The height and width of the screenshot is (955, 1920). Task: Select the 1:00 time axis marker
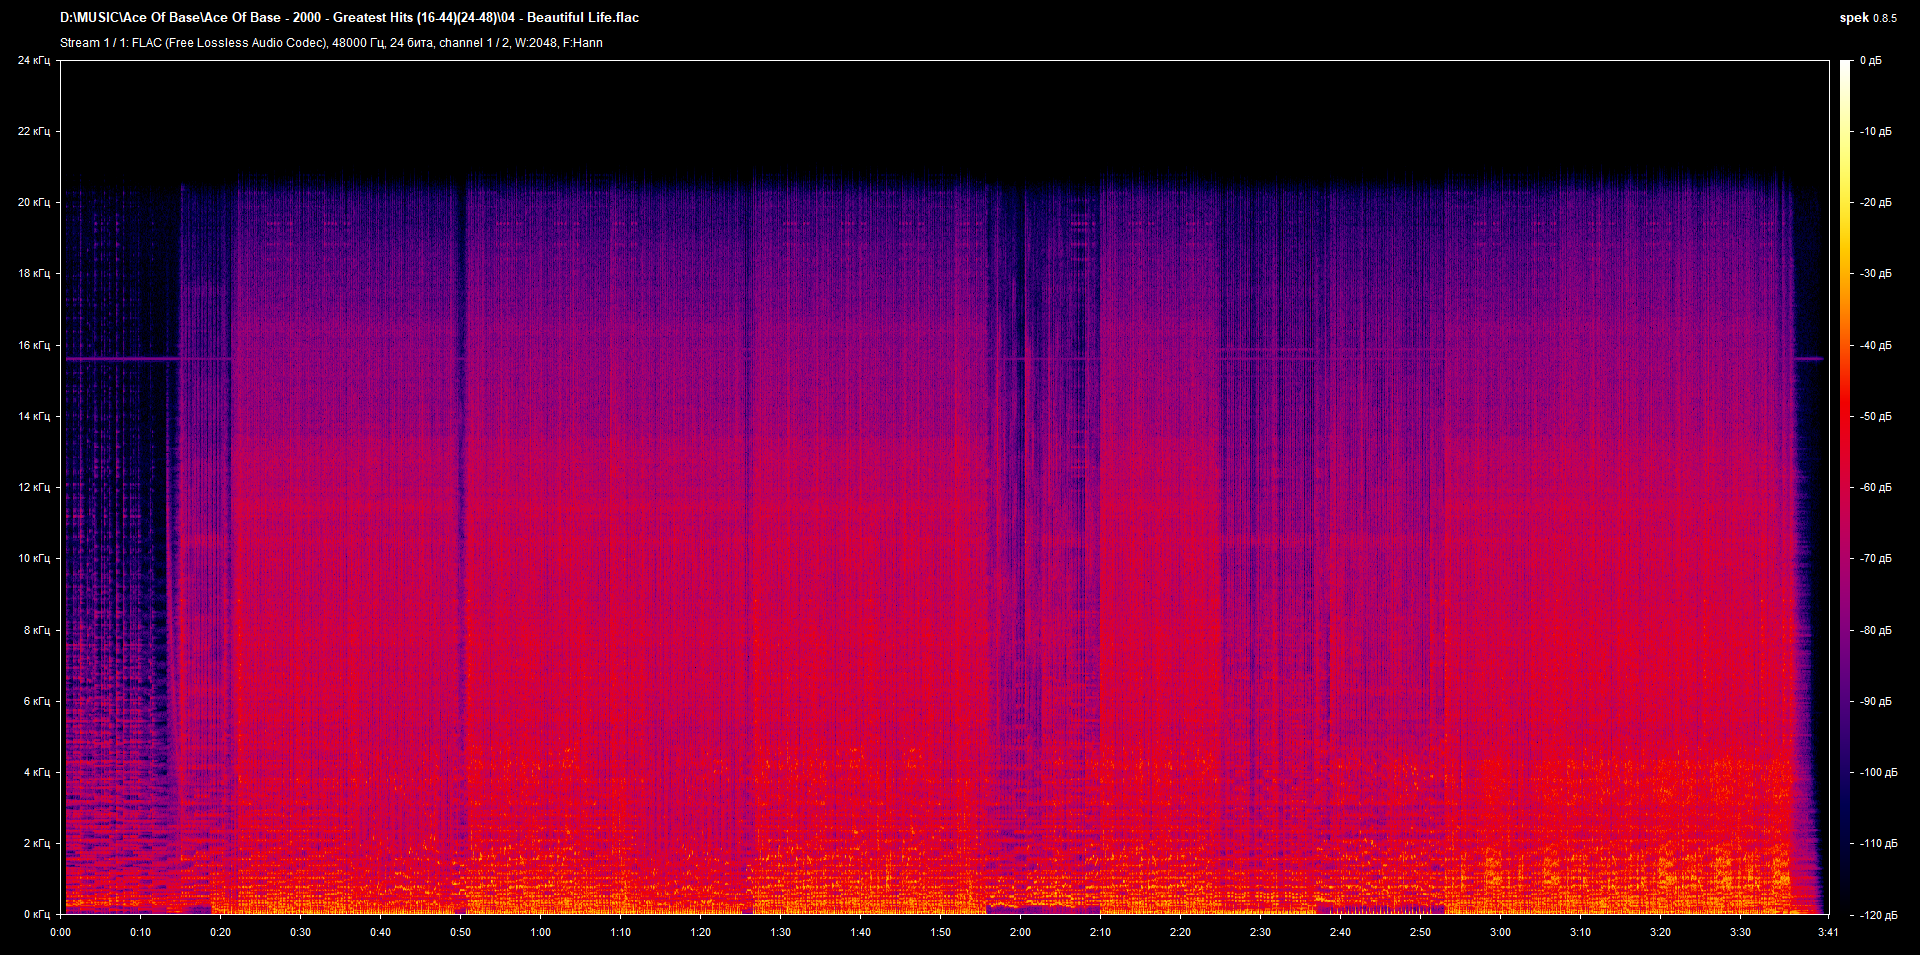(540, 932)
